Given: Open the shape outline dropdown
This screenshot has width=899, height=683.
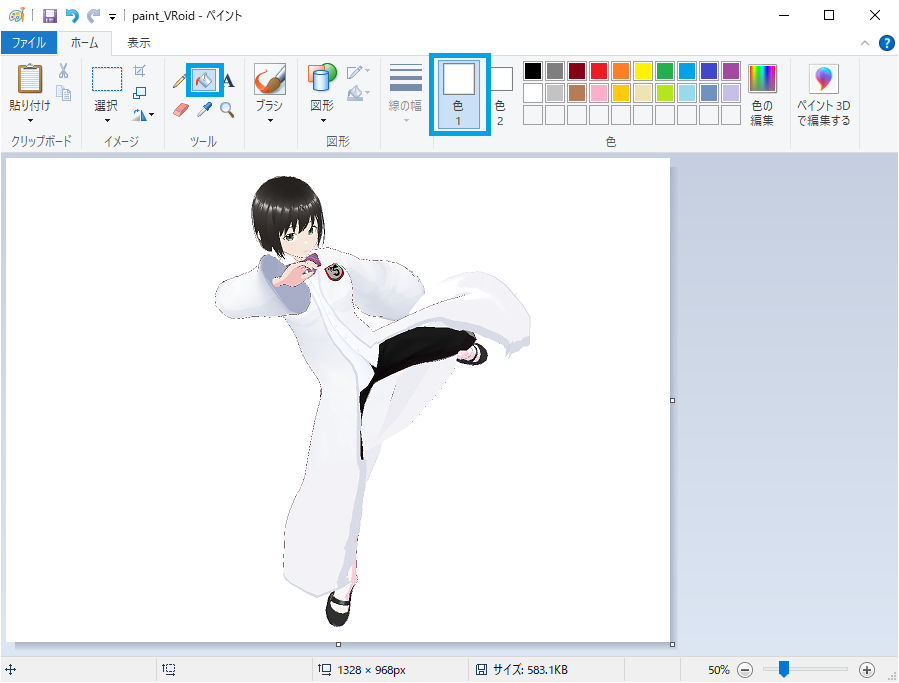Looking at the screenshot, I should 358,72.
